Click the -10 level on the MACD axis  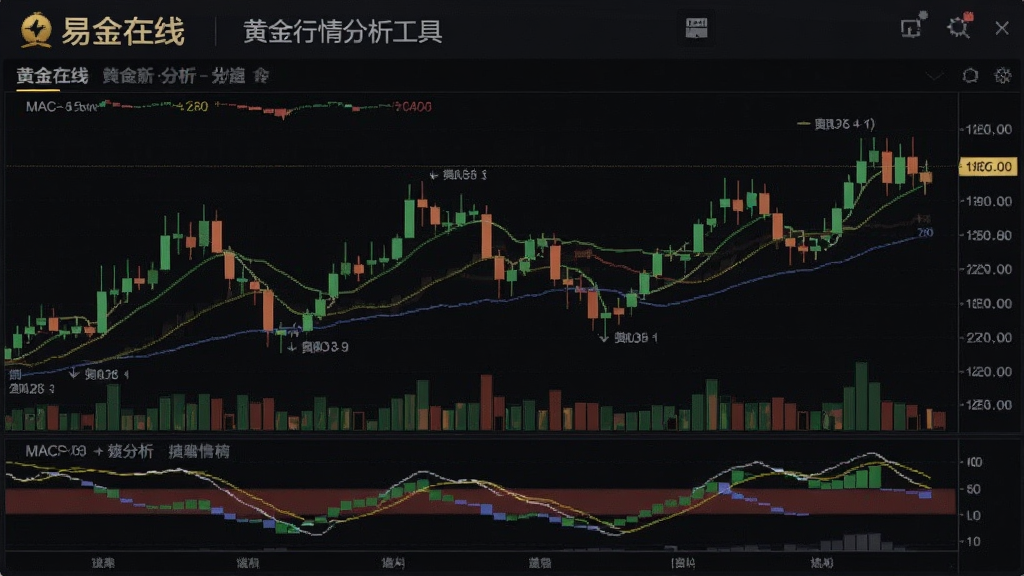[972, 541]
